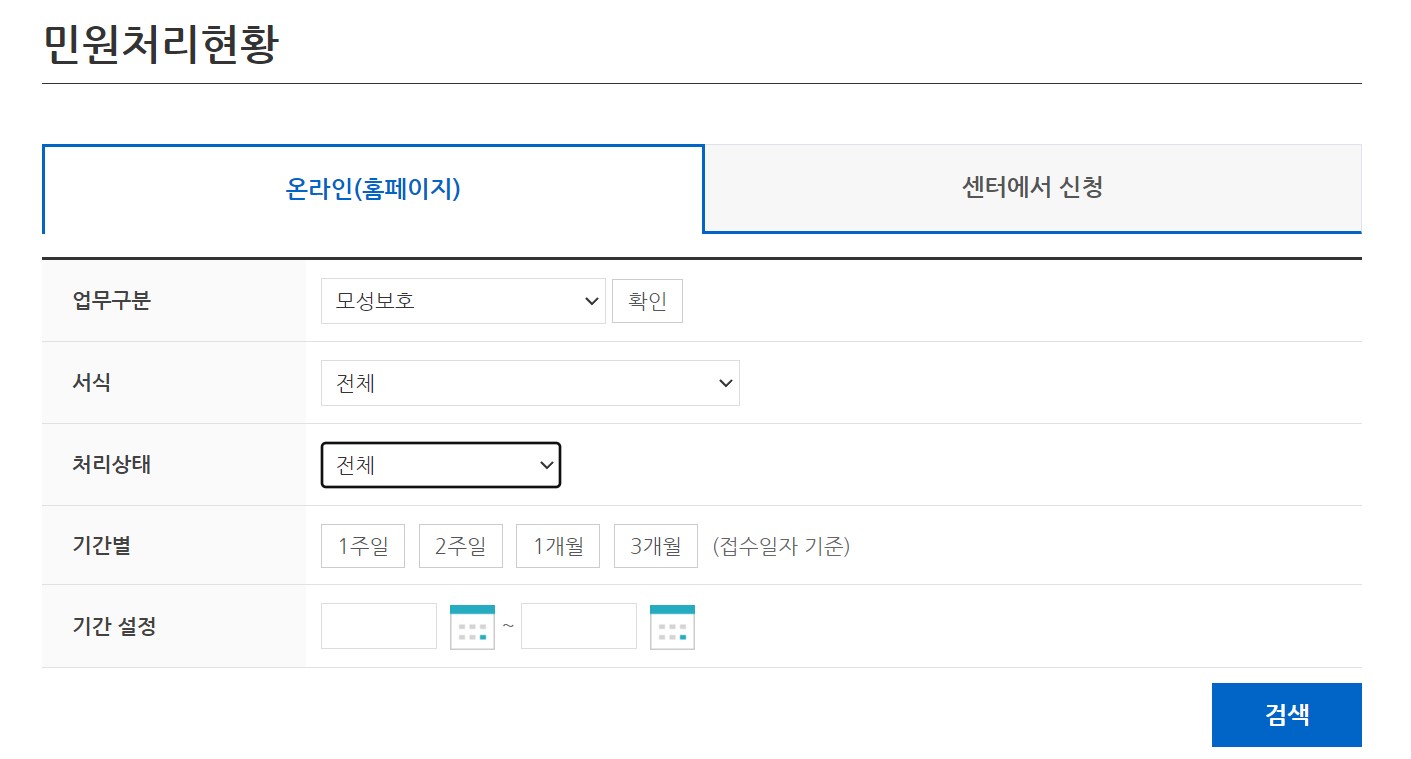Open the 업무구분 dropdown showing 모성보호
The width and height of the screenshot is (1411, 759).
point(462,300)
